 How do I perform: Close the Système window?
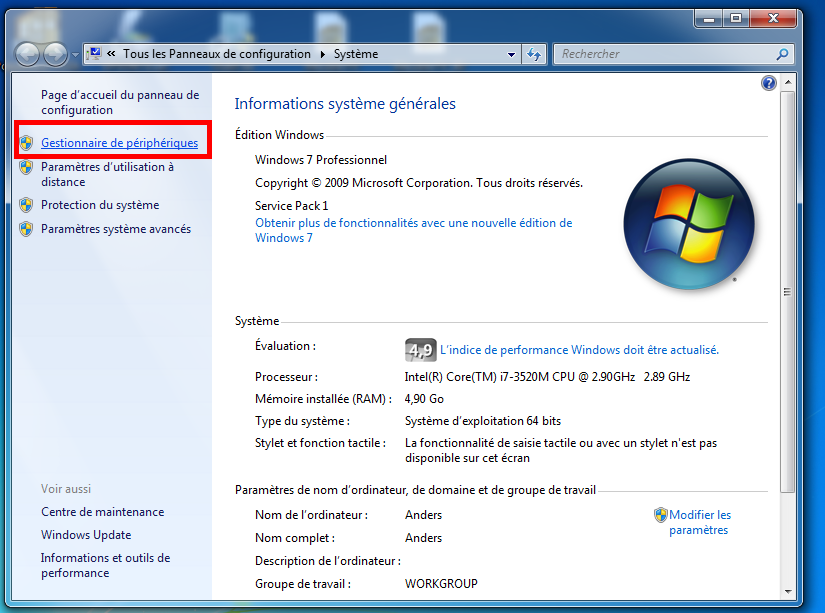click(773, 18)
